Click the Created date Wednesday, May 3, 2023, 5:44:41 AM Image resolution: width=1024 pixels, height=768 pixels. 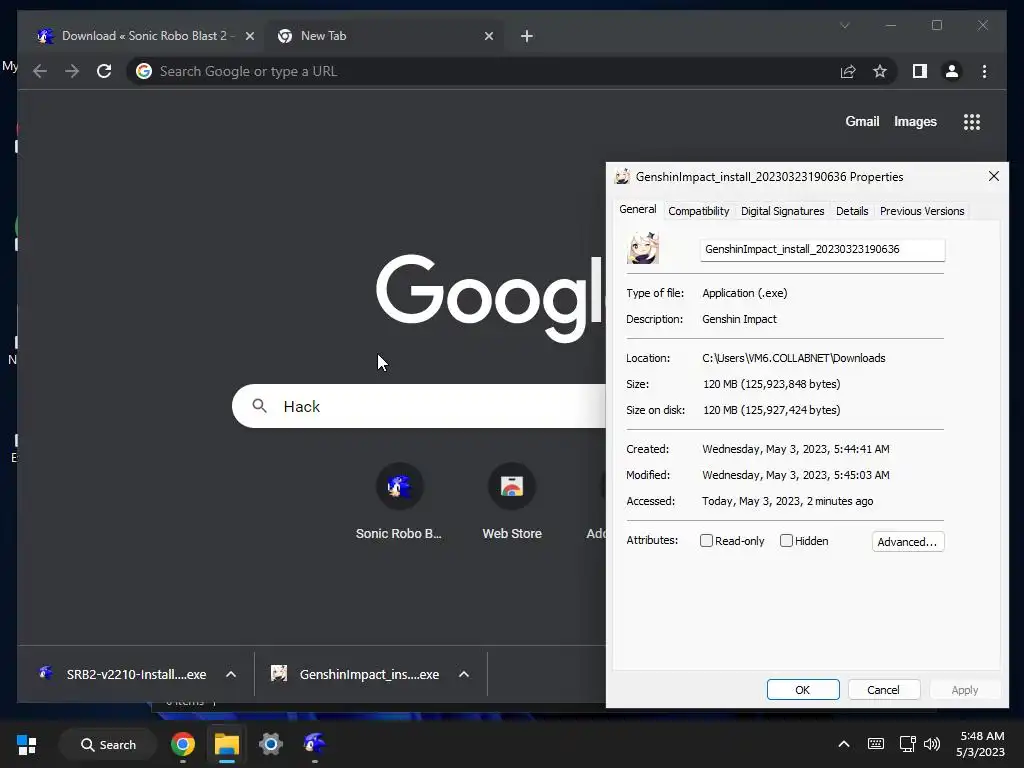pos(795,449)
